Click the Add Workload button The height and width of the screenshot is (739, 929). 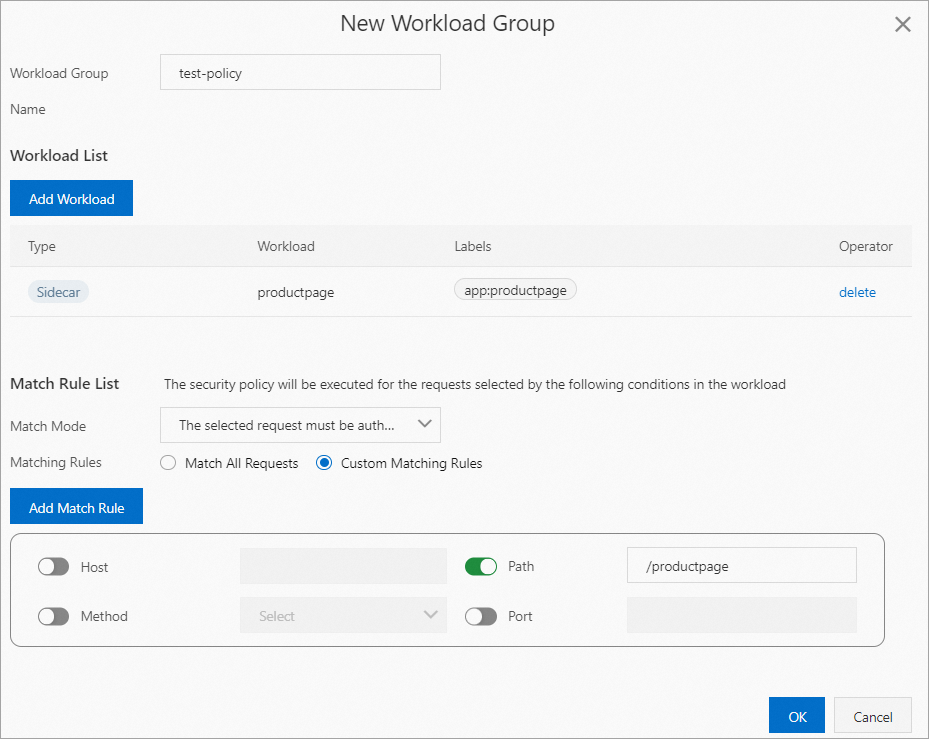(x=71, y=198)
